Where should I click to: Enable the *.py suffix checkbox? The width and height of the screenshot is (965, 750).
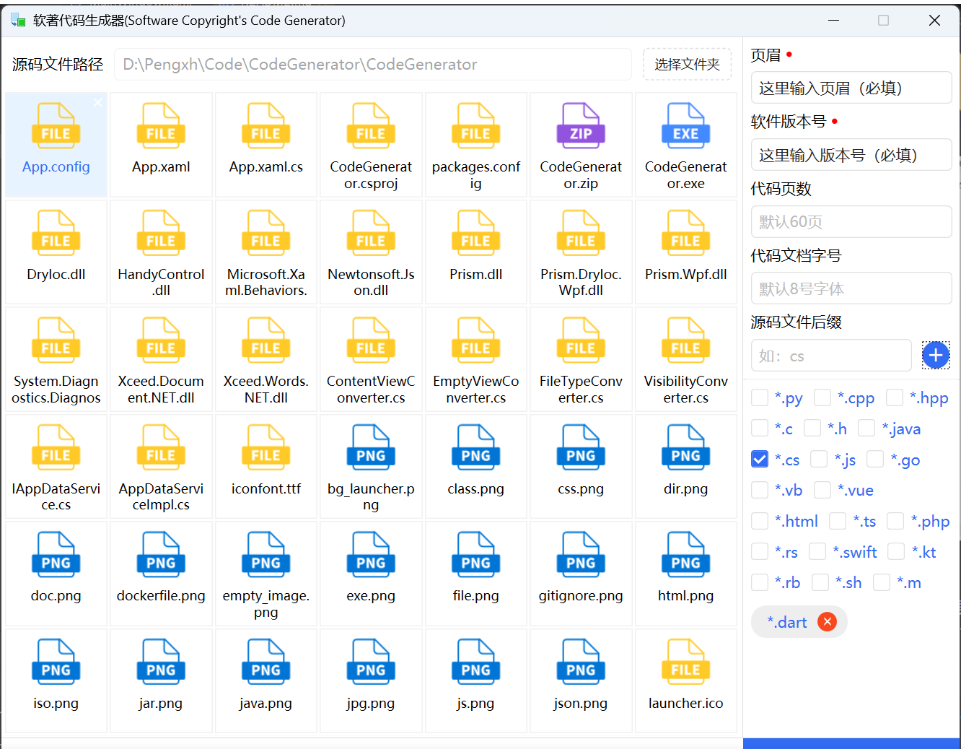760,398
